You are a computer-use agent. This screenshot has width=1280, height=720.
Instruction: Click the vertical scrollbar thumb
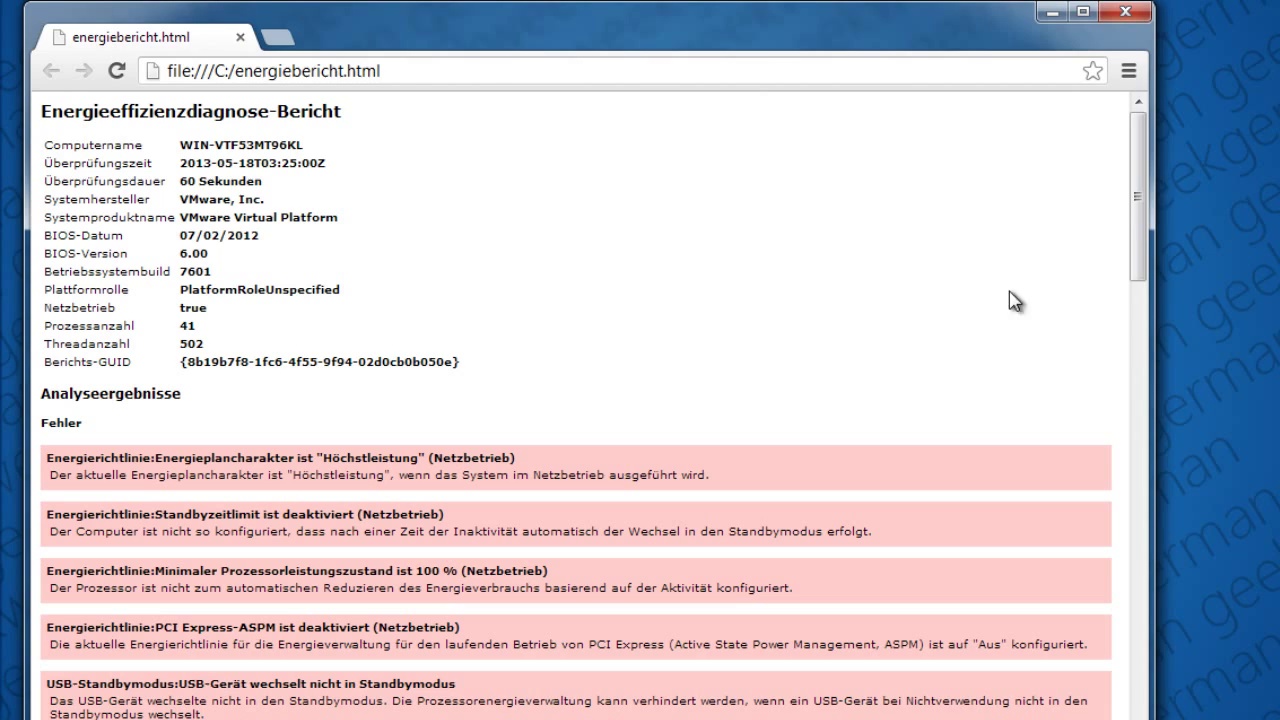click(1138, 195)
